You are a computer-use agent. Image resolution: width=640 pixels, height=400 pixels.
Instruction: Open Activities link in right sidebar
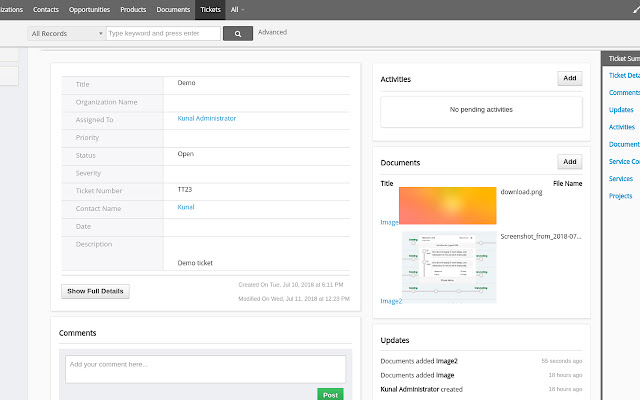[622, 127]
